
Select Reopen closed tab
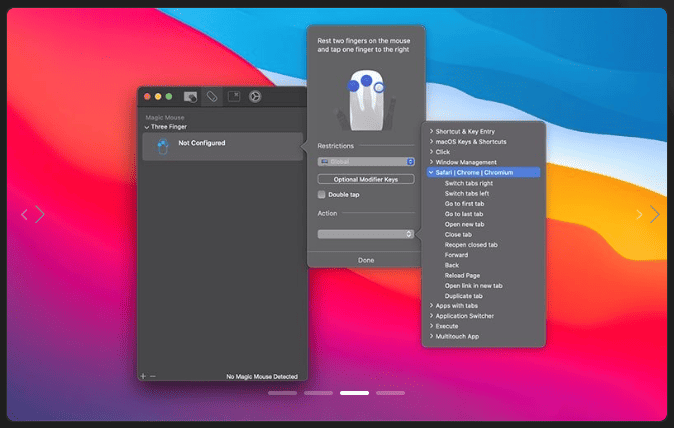(x=471, y=245)
